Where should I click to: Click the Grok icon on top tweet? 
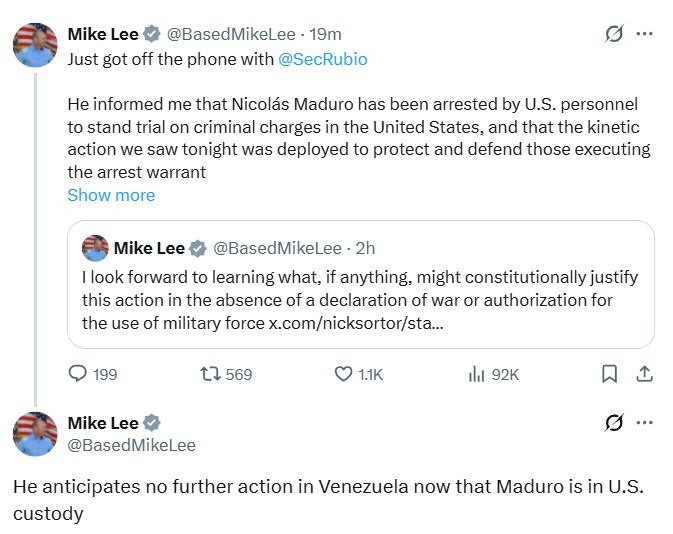tap(614, 34)
